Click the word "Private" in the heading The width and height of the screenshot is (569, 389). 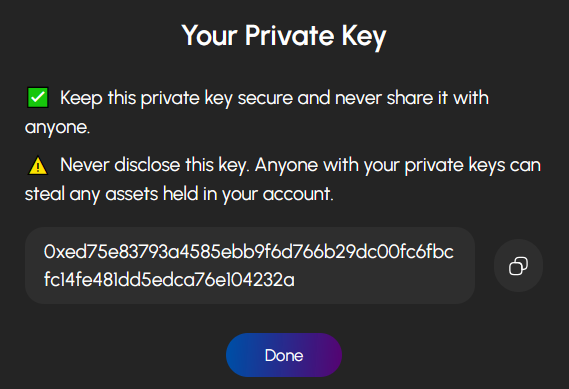289,36
